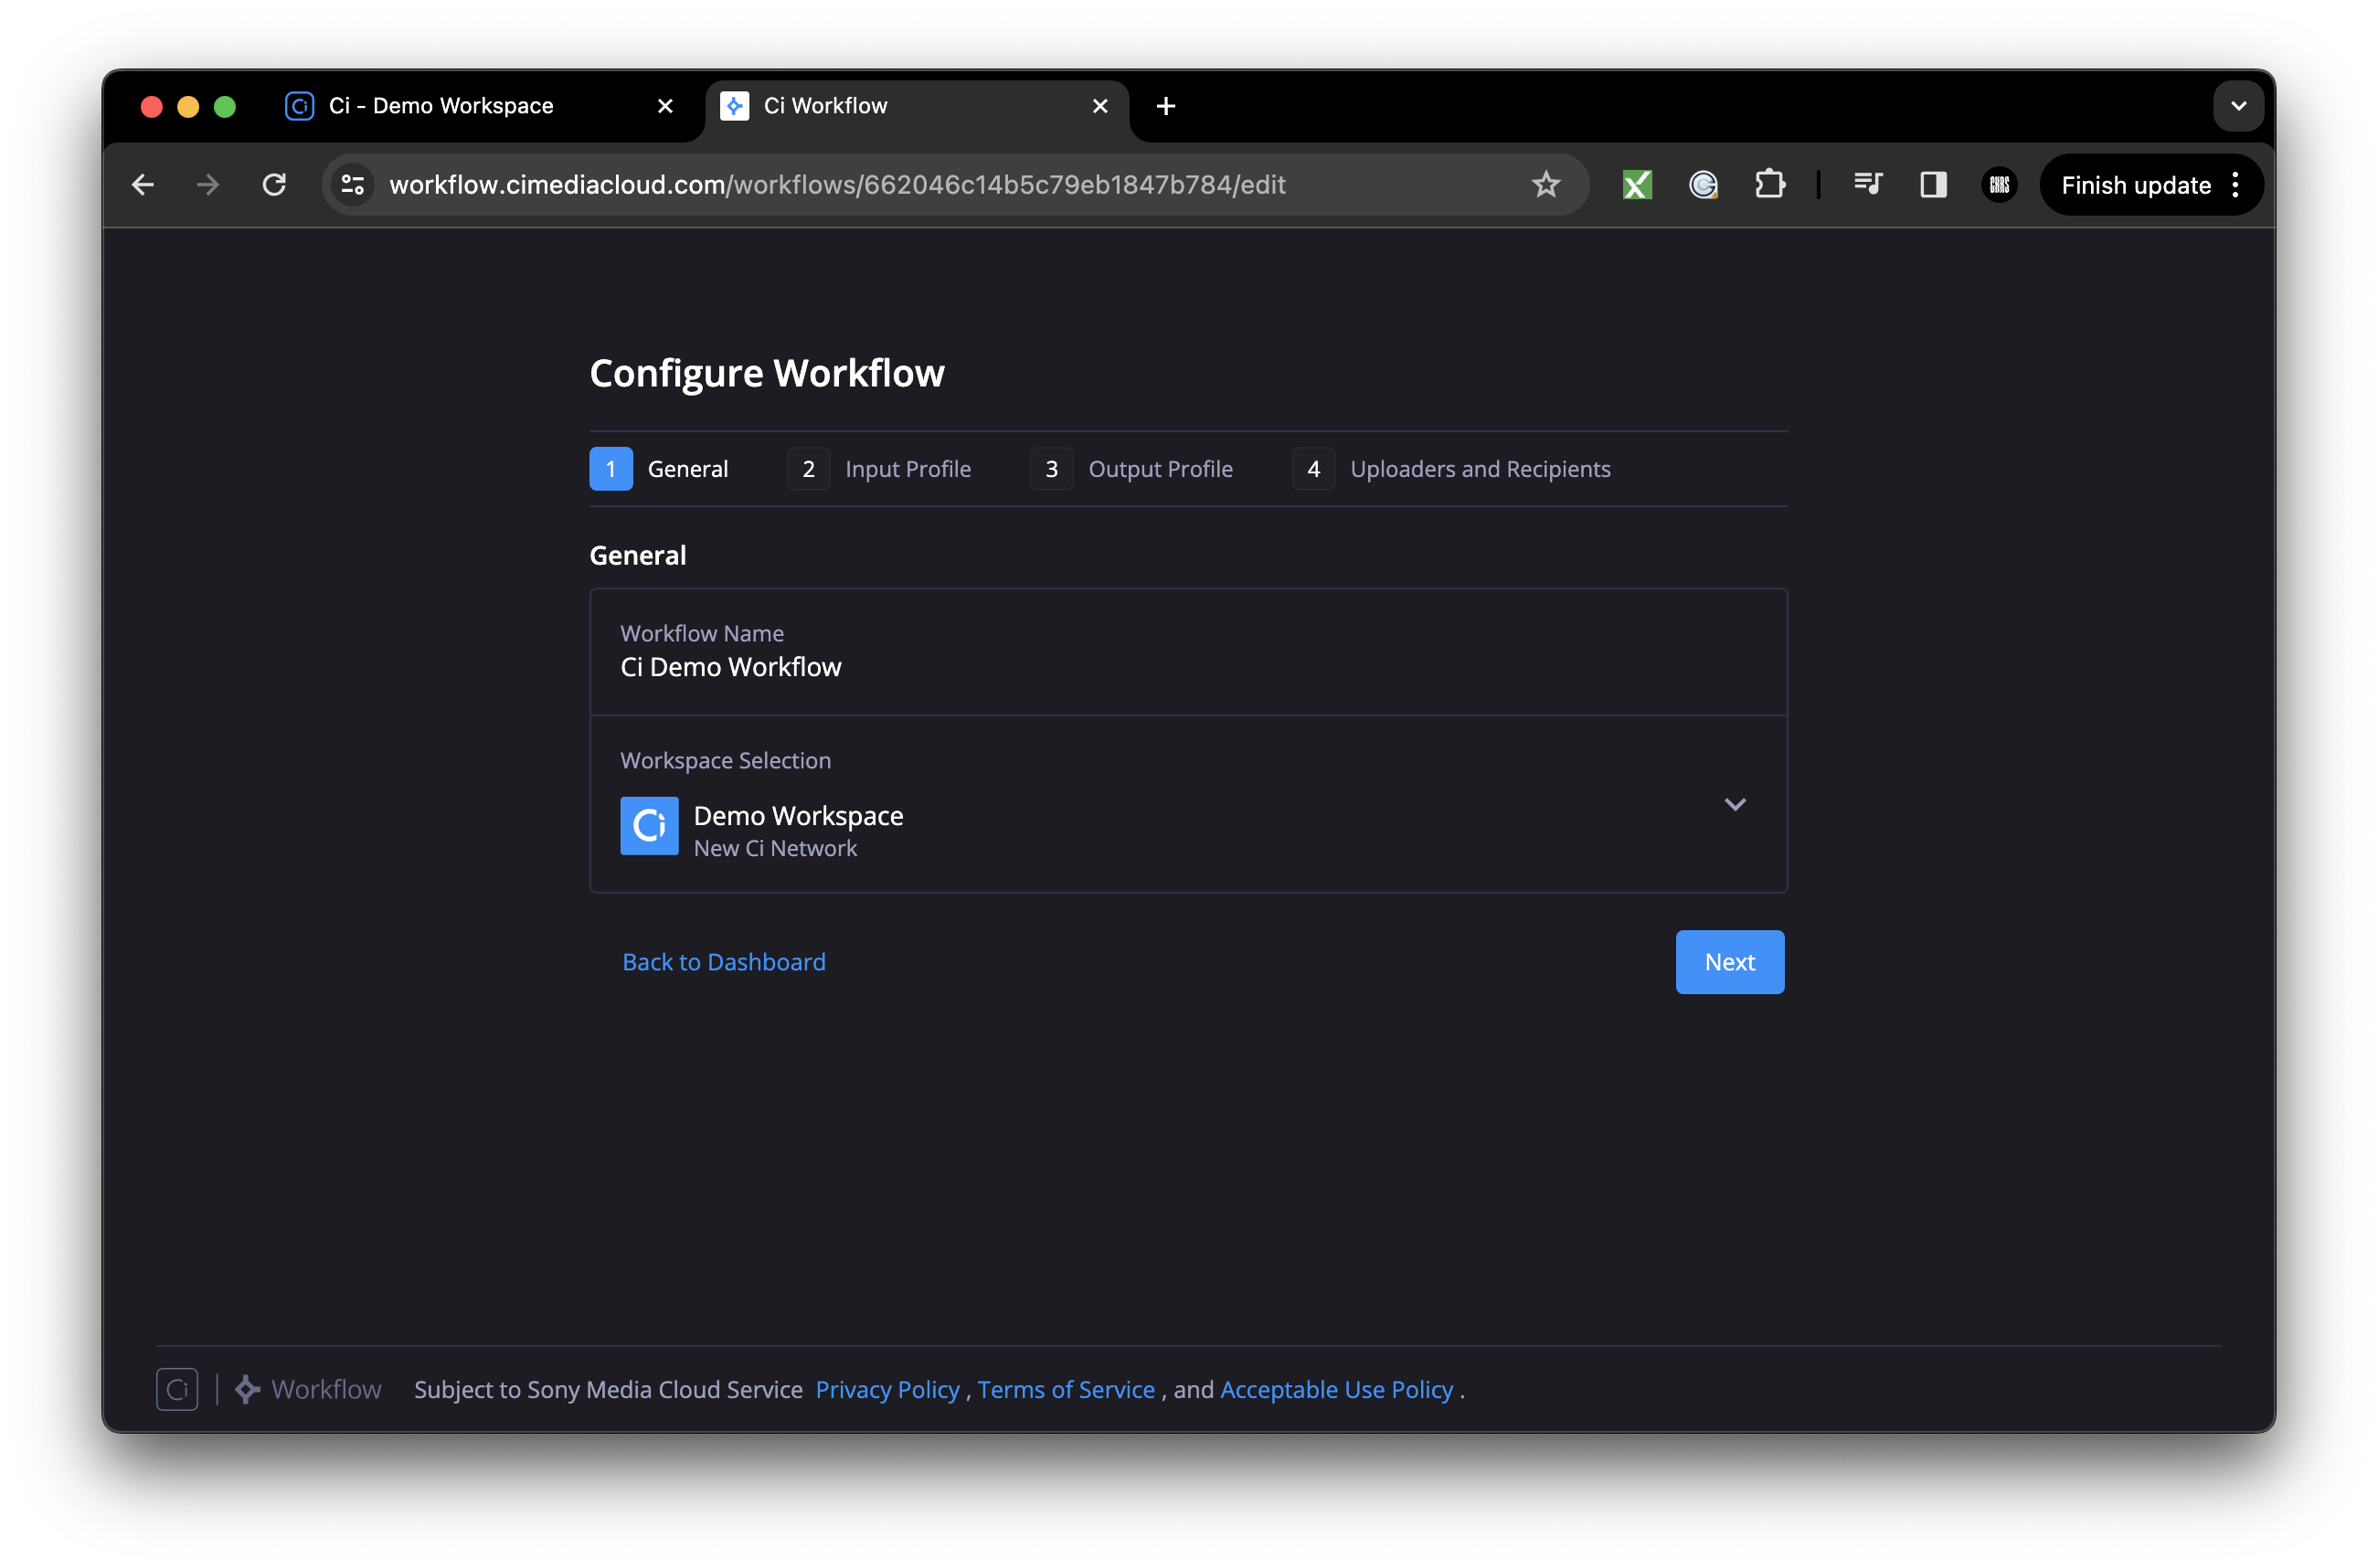The image size is (2378, 1568).
Task: Open the media playlist icon in toolbar
Action: pyautogui.click(x=1868, y=184)
